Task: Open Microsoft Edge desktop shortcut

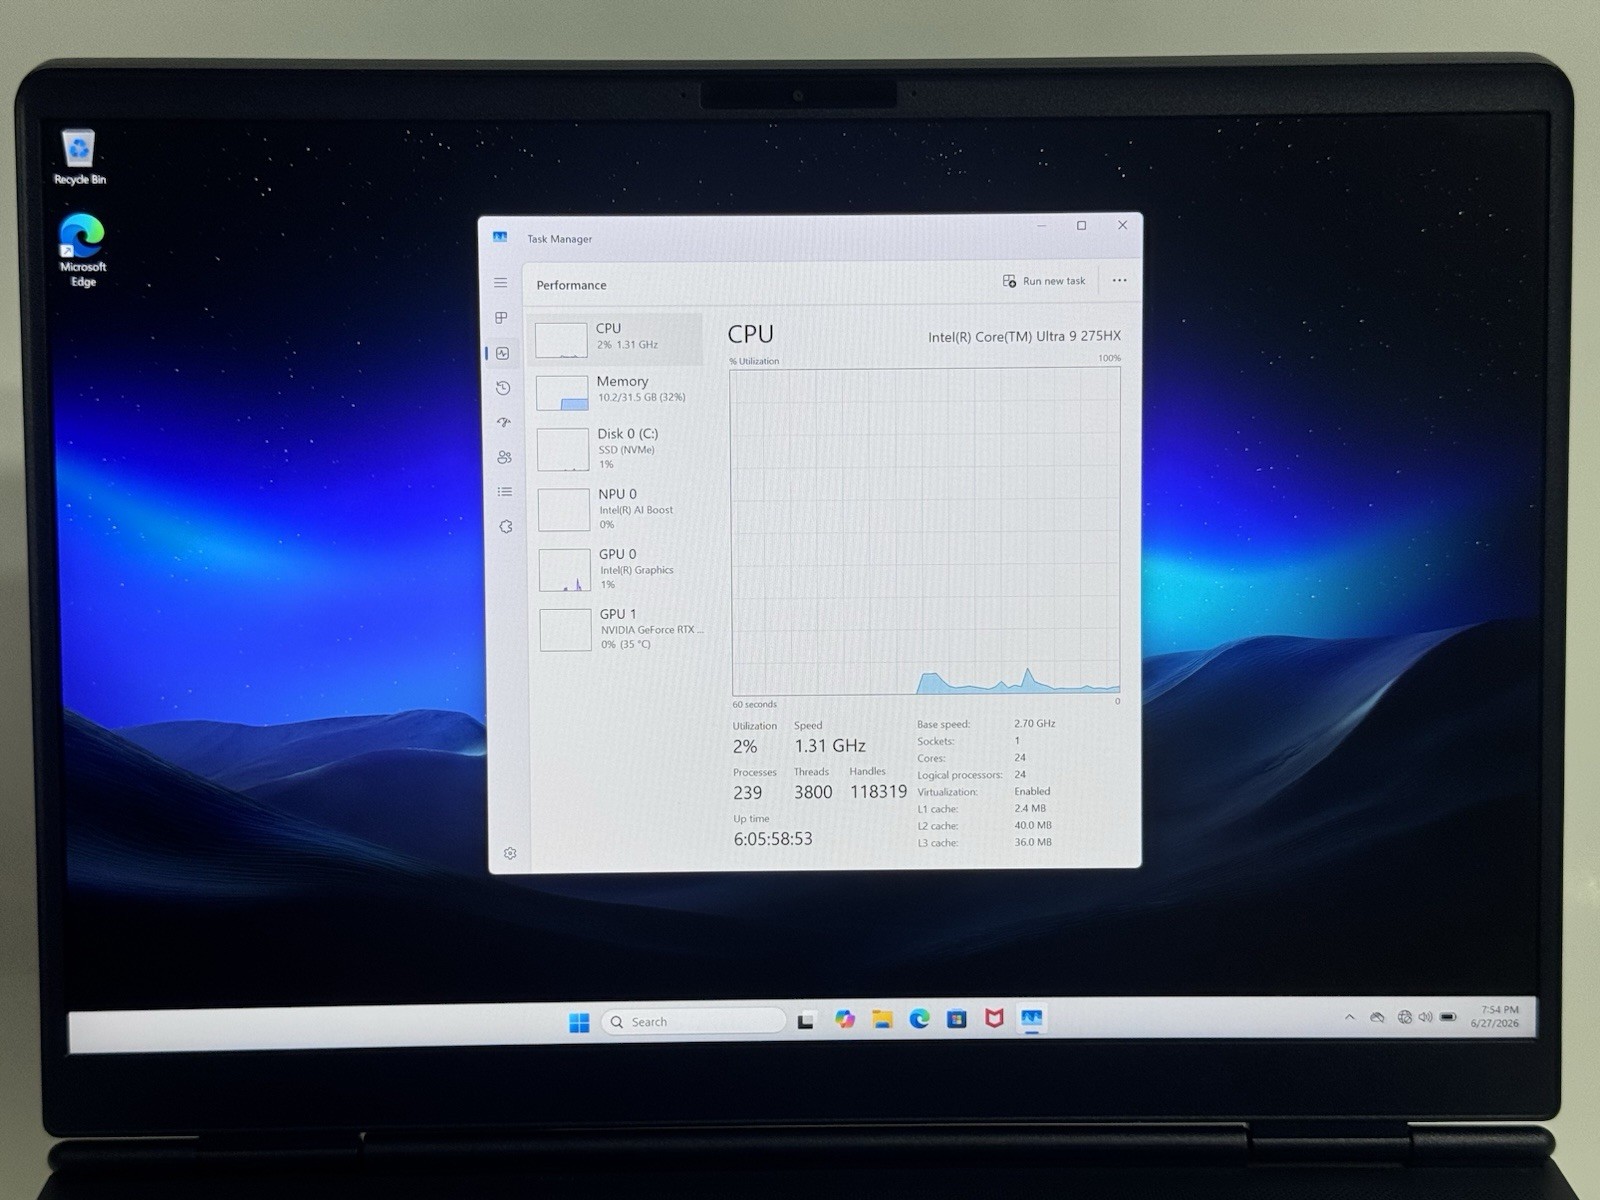Action: (83, 250)
